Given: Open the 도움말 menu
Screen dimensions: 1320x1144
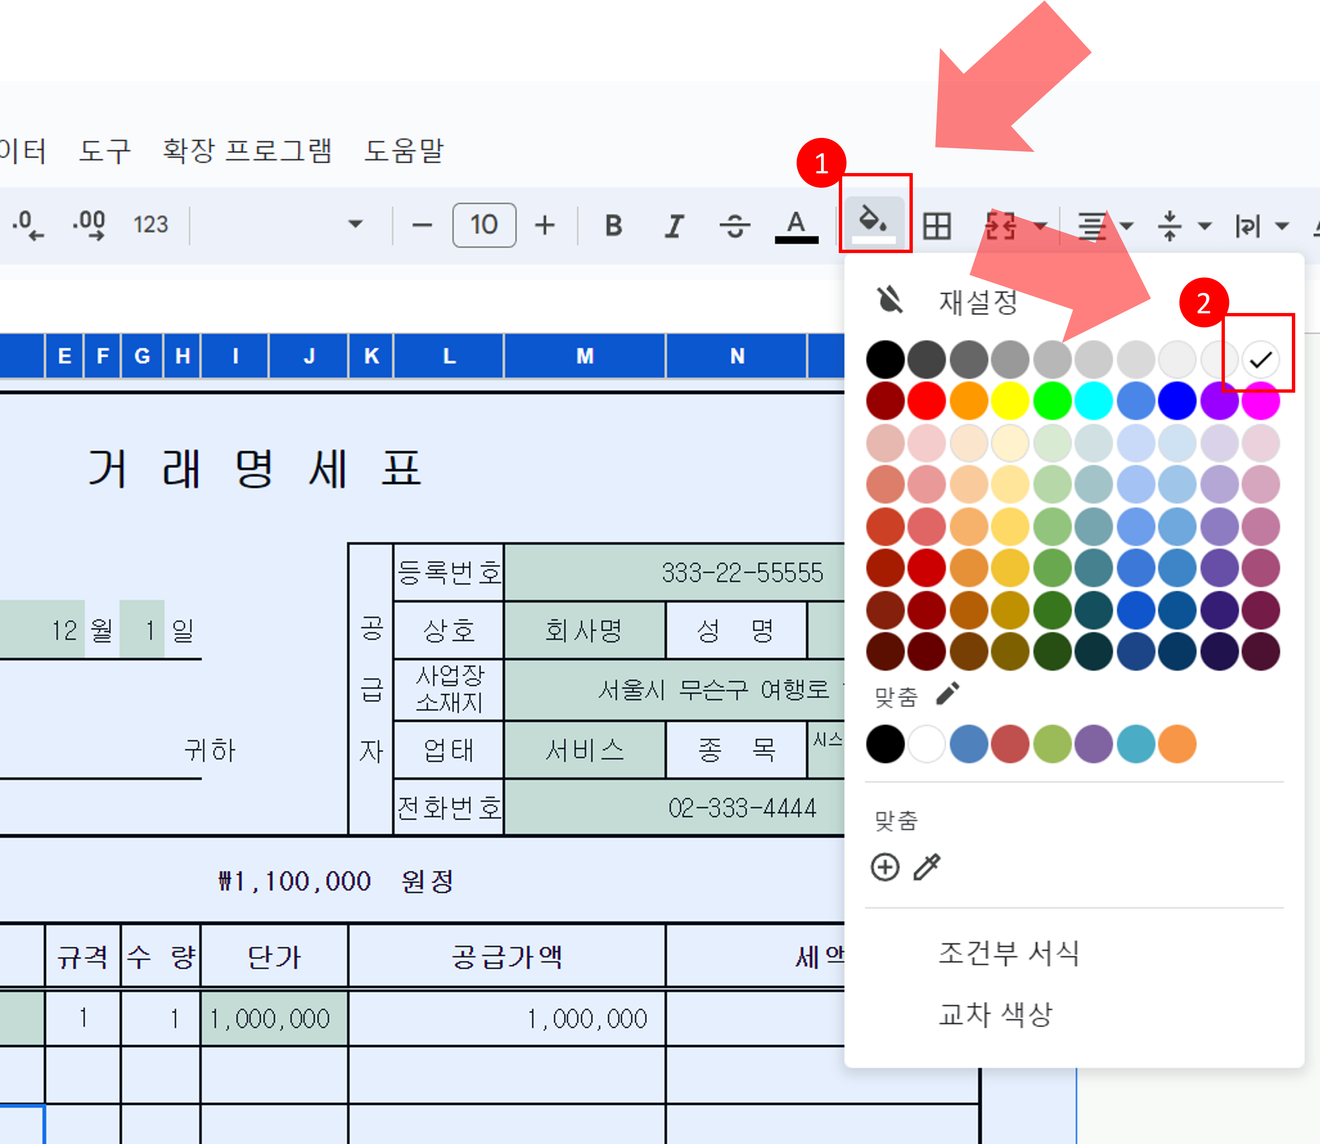Looking at the screenshot, I should 403,151.
